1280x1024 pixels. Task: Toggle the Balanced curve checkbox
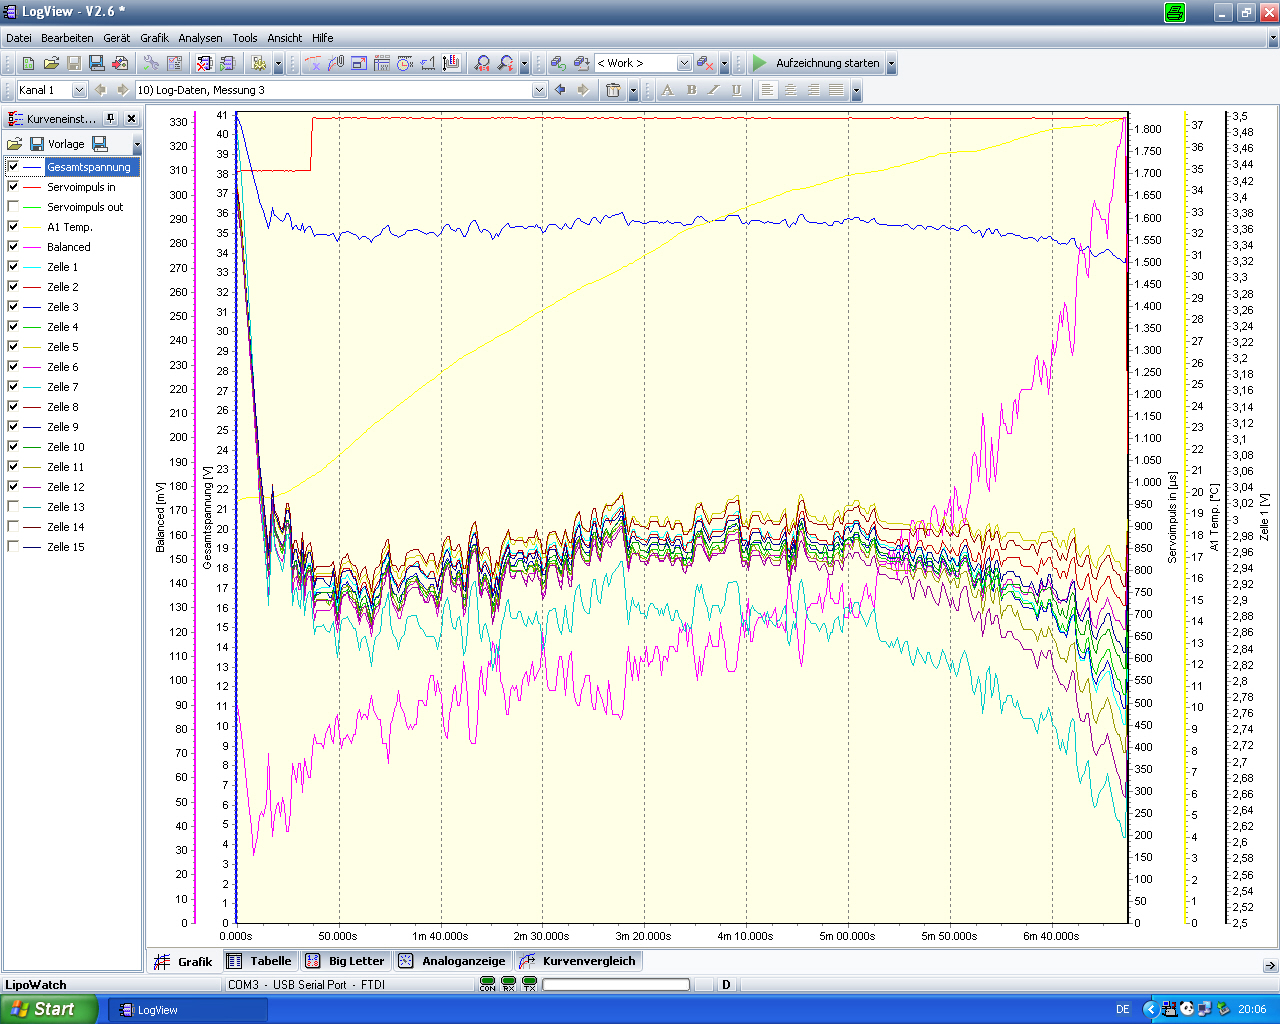coord(13,247)
